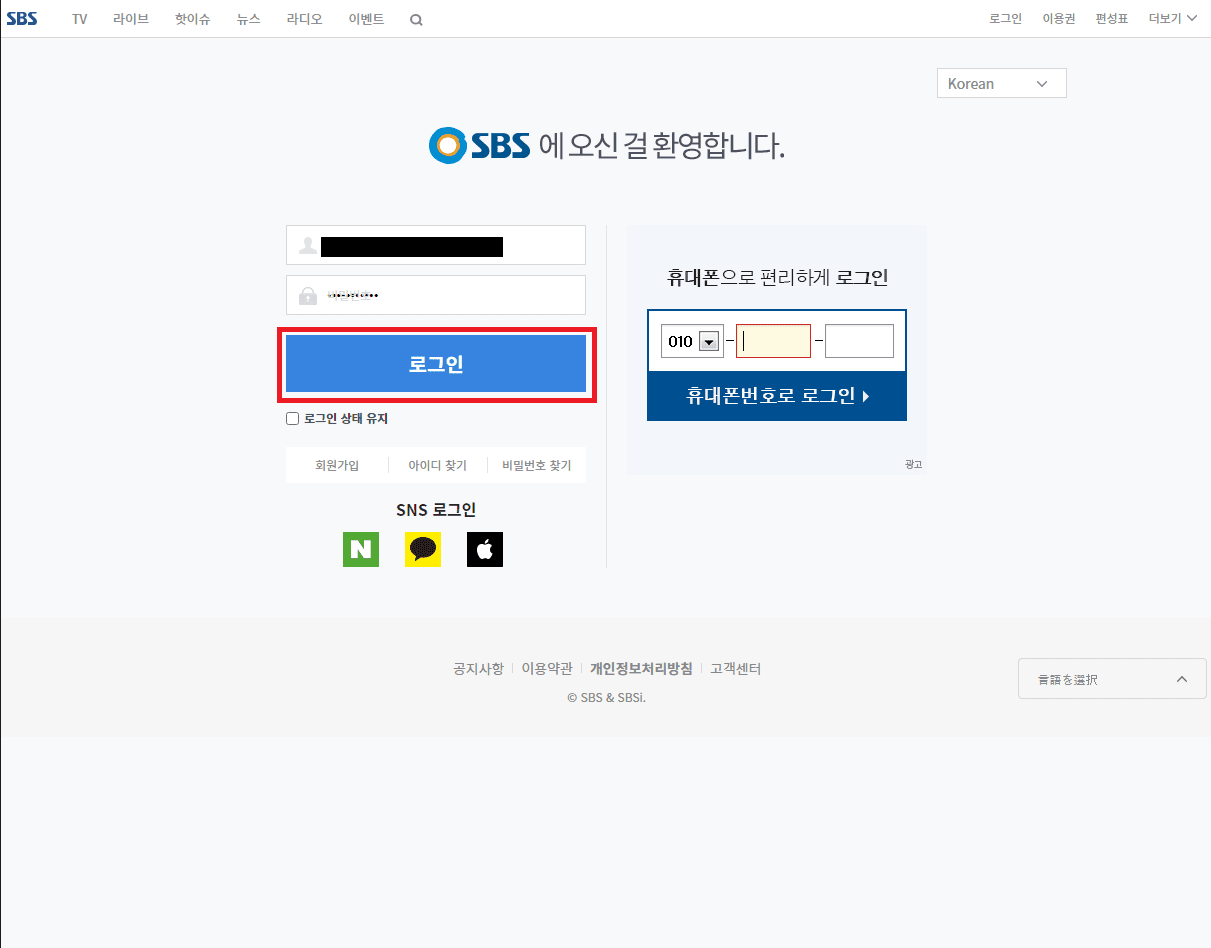Click the large SBS welcome logo
The height and width of the screenshot is (948, 1211).
pyautogui.click(x=479, y=146)
